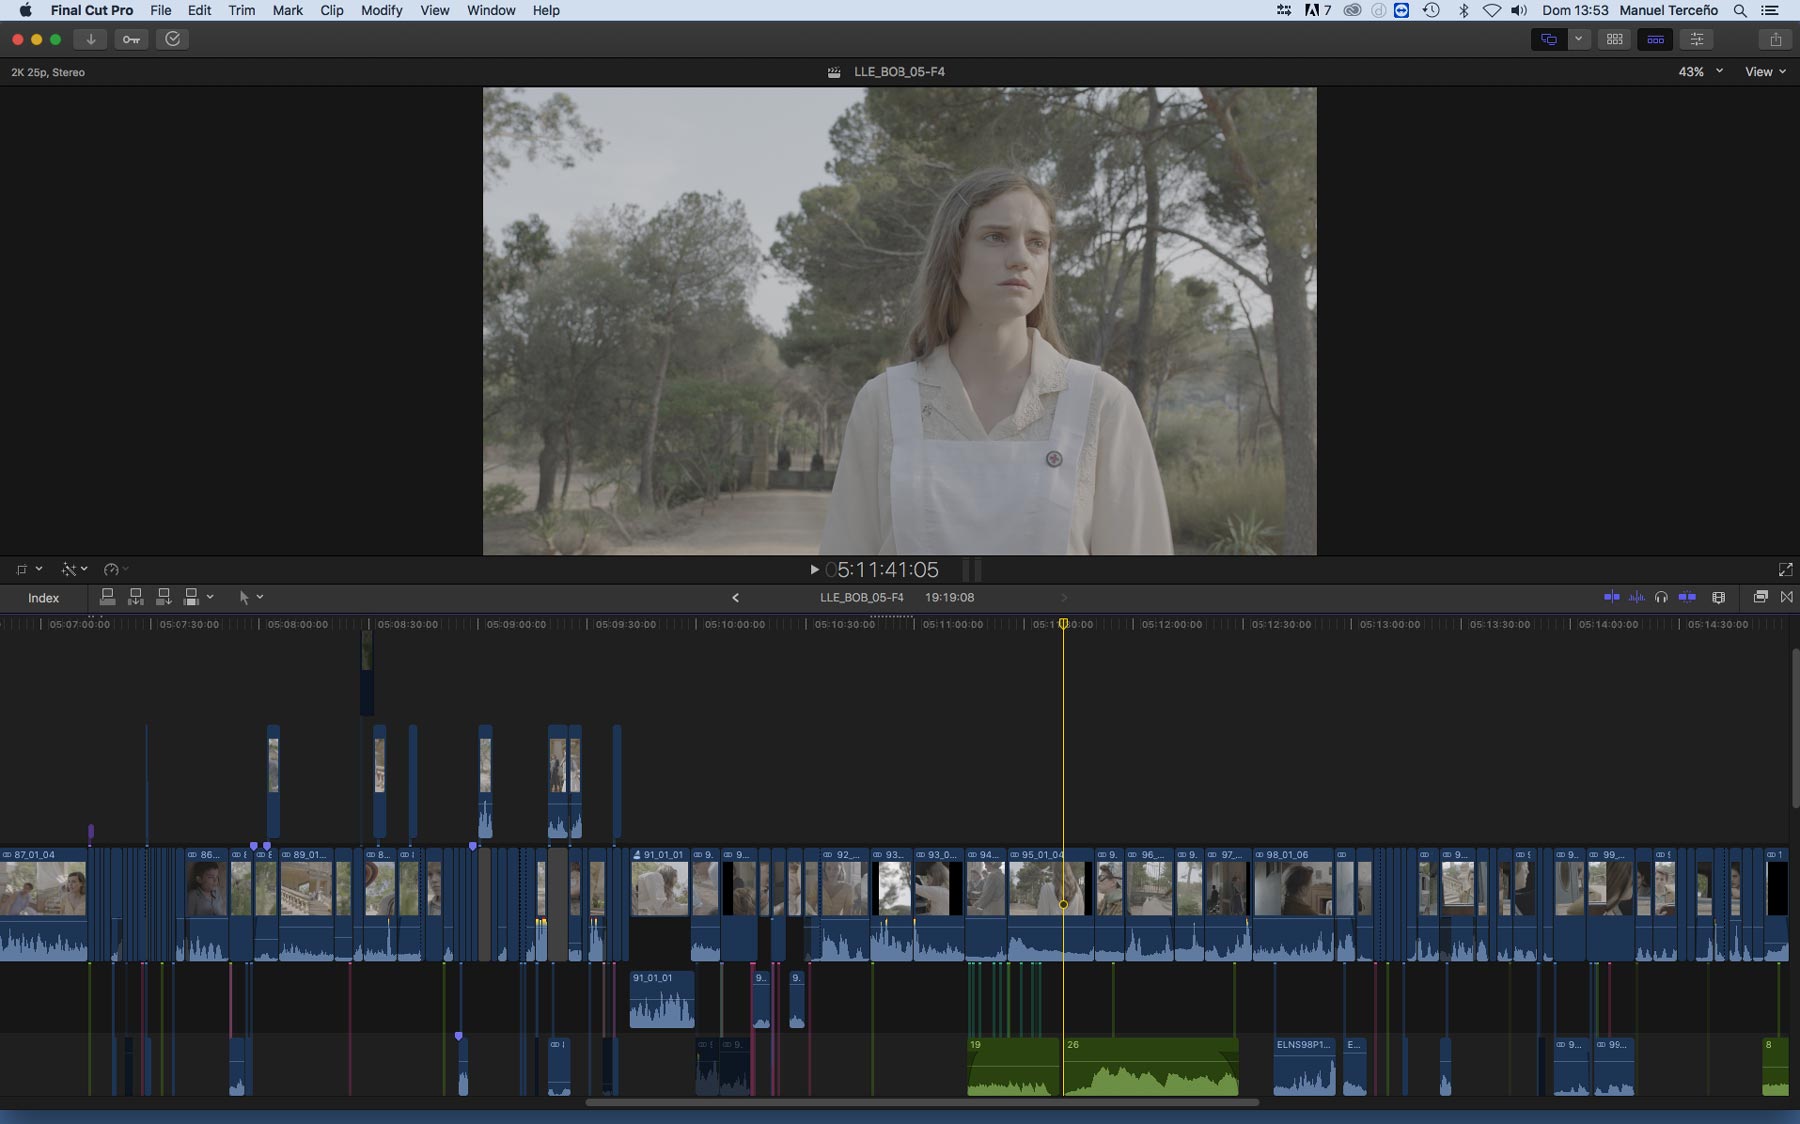
Task: Overwrite clip in primary storyline icon
Action: point(192,597)
